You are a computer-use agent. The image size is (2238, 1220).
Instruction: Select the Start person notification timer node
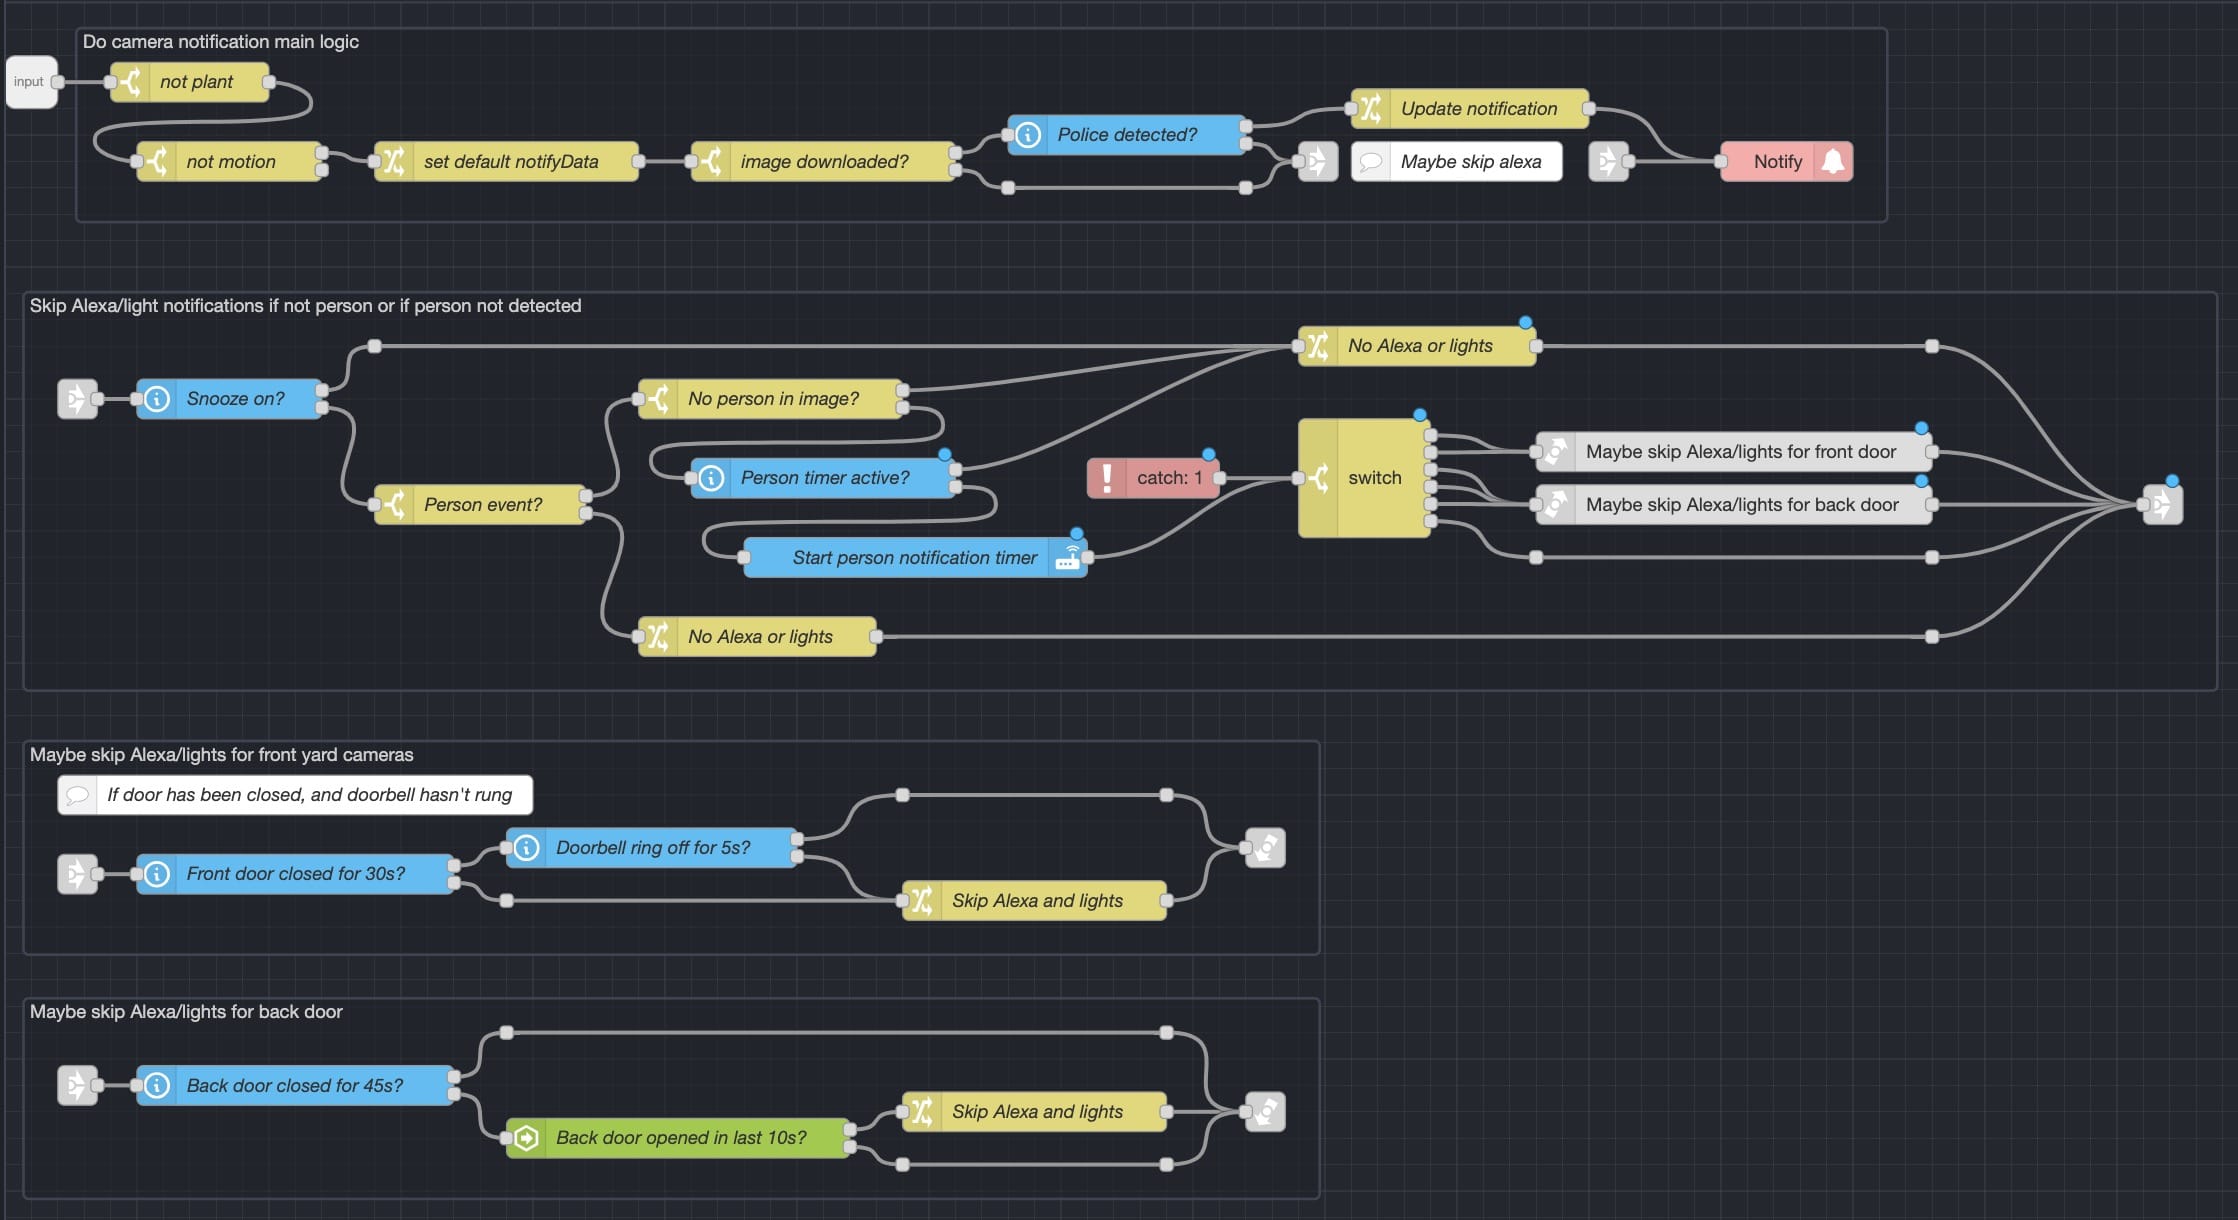tap(916, 557)
